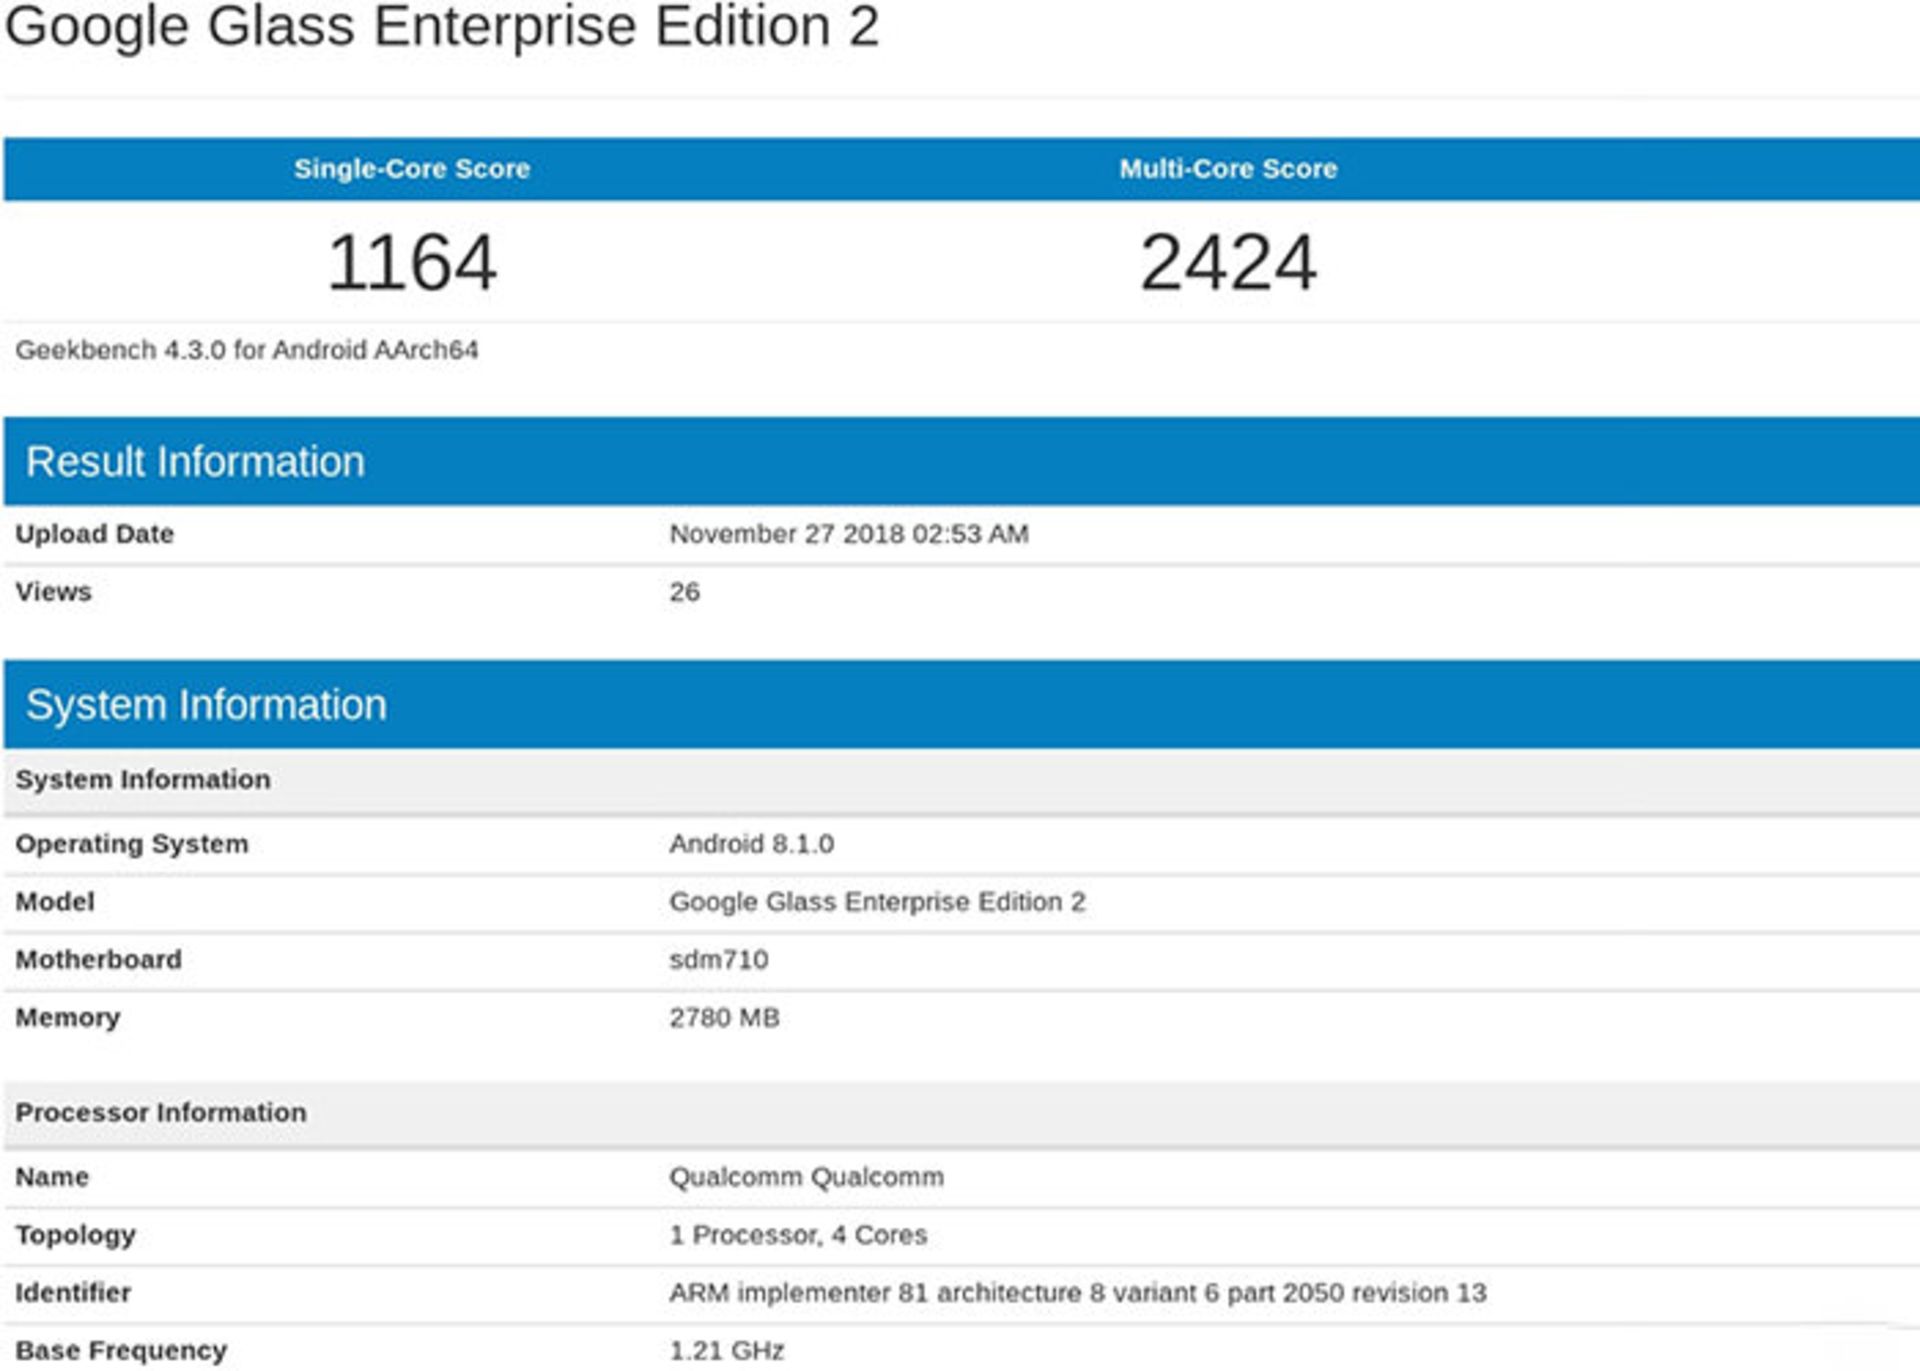The width and height of the screenshot is (1920, 1371).
Task: Select the 2780 MB memory value
Action: pyautogui.click(x=725, y=1018)
